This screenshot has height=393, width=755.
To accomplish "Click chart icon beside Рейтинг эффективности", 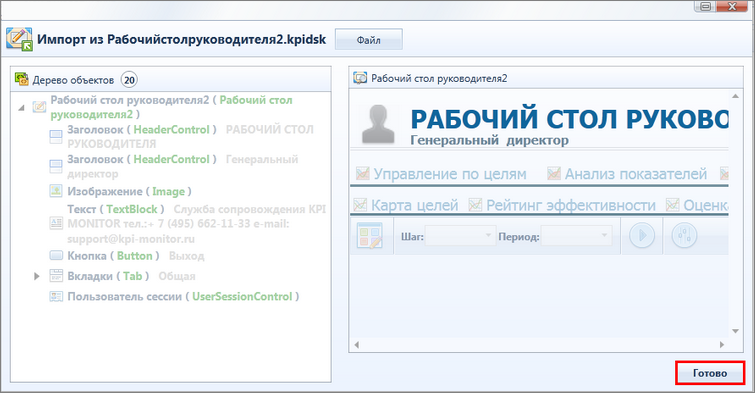I will point(475,205).
